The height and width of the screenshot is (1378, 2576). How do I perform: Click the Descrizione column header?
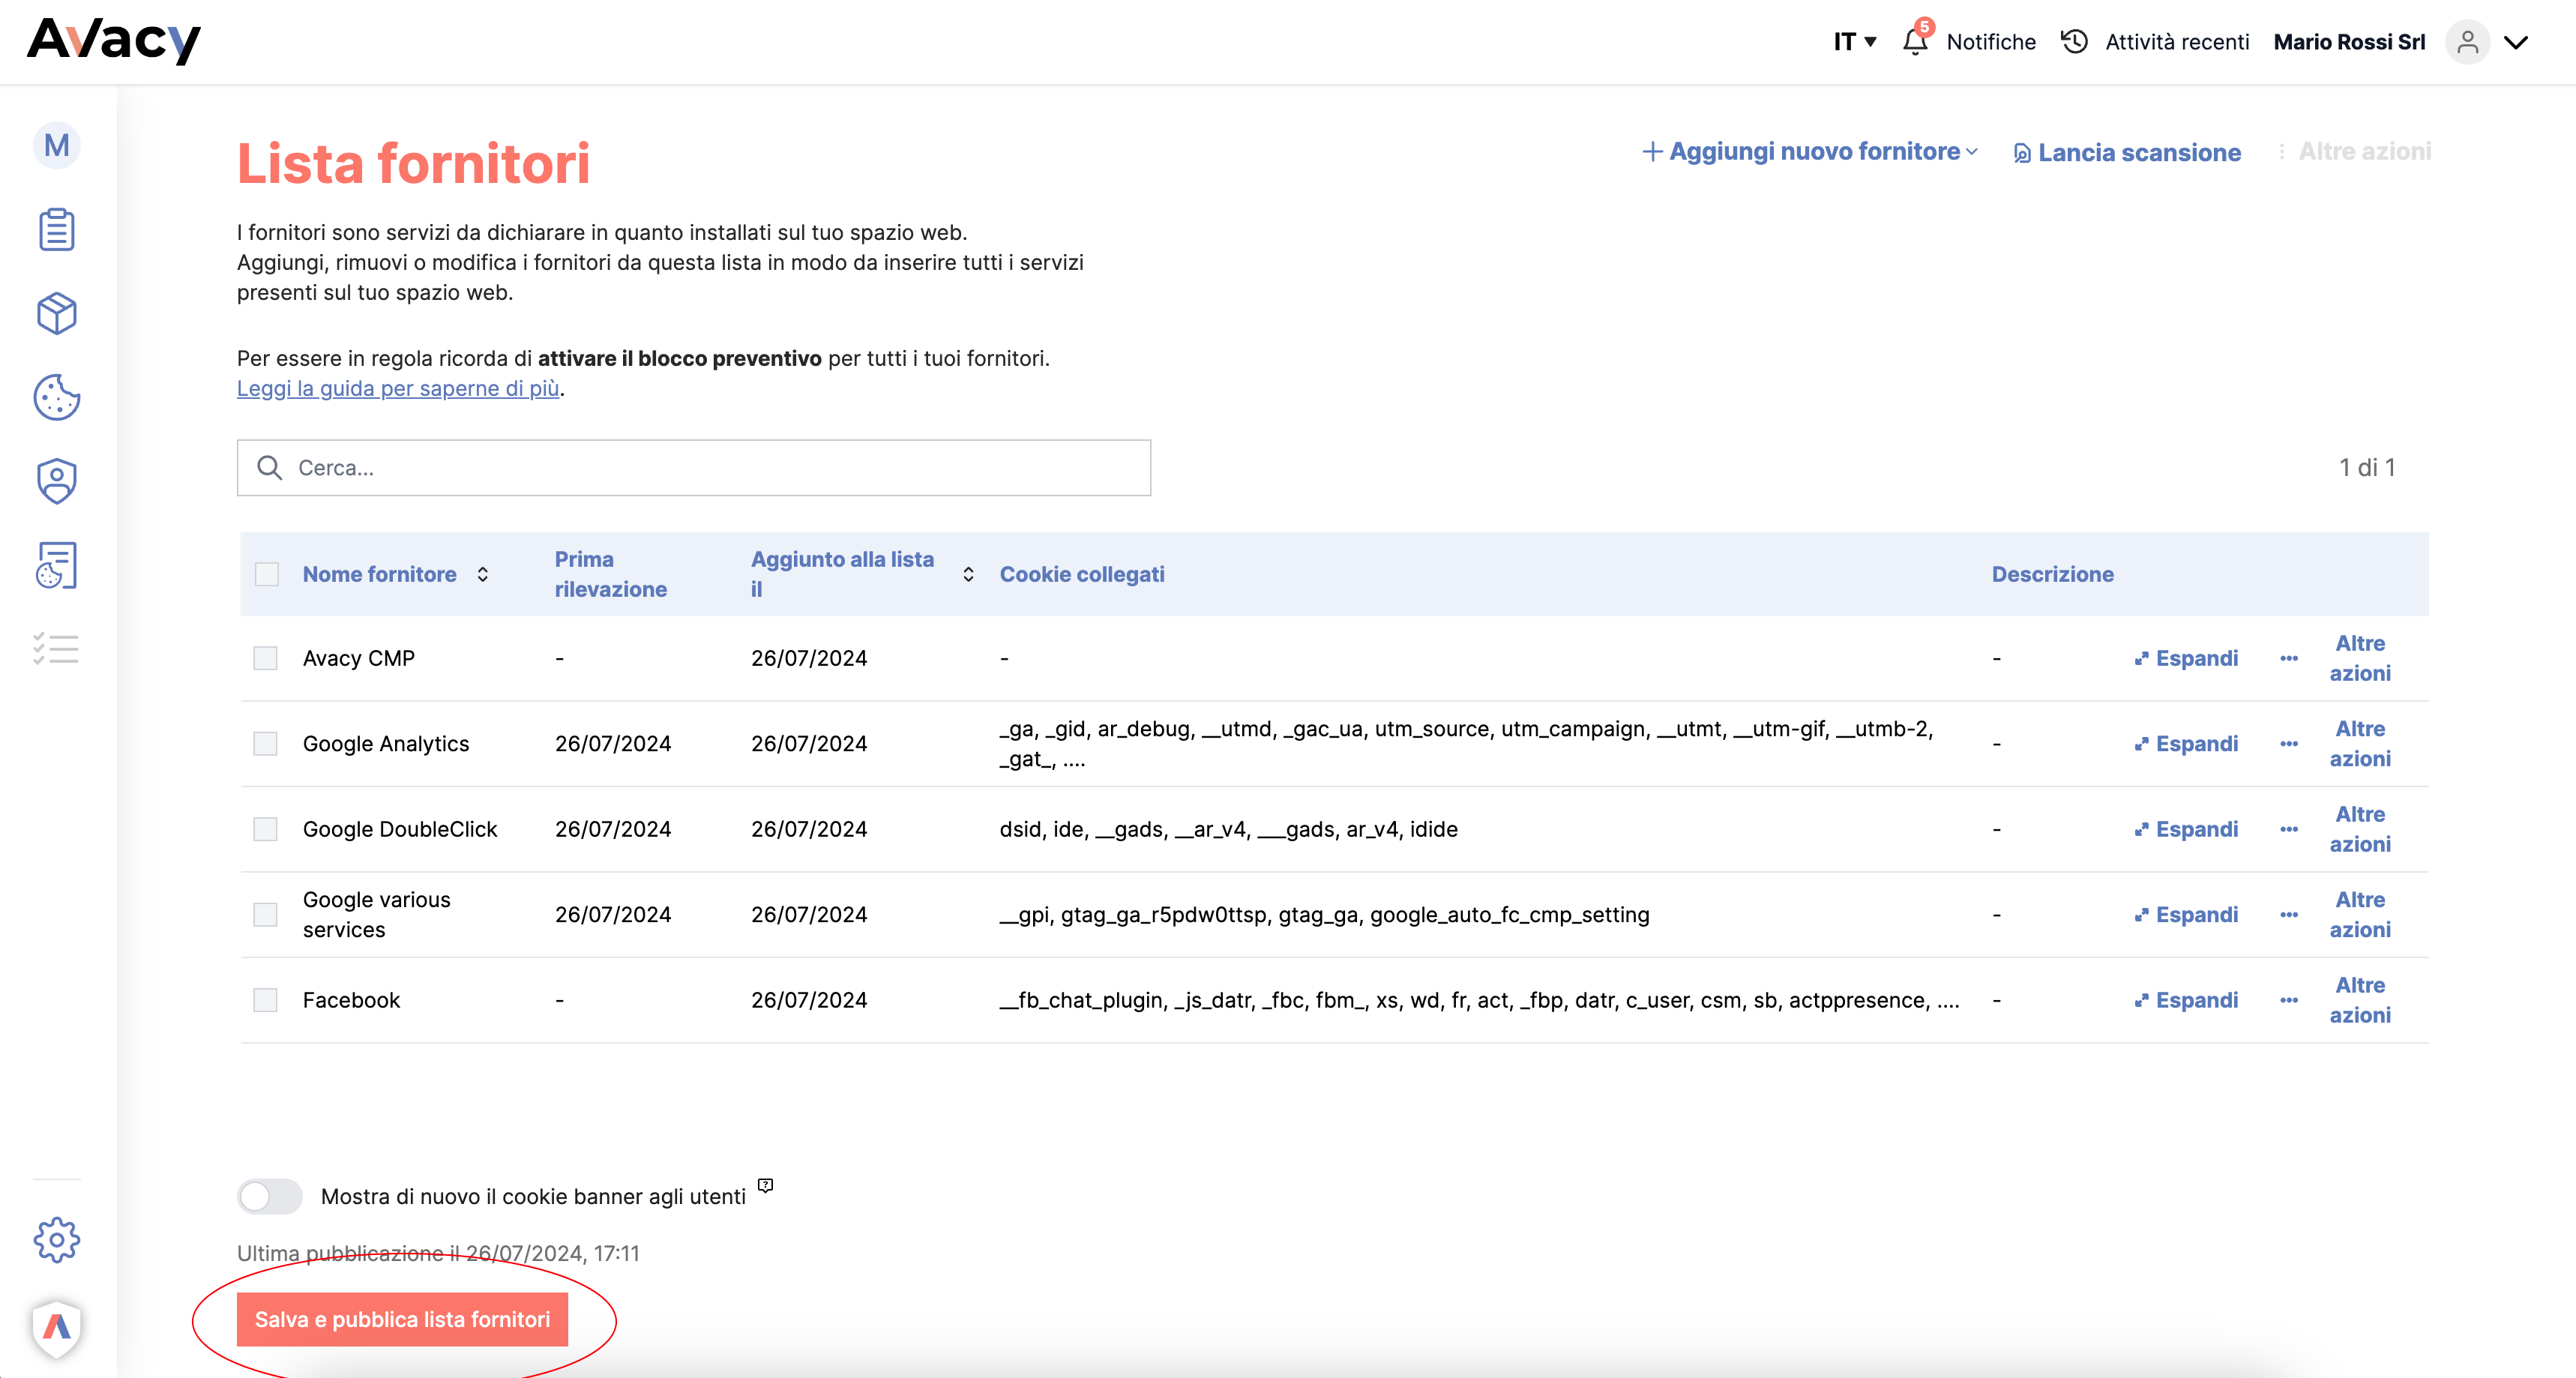click(x=2052, y=575)
